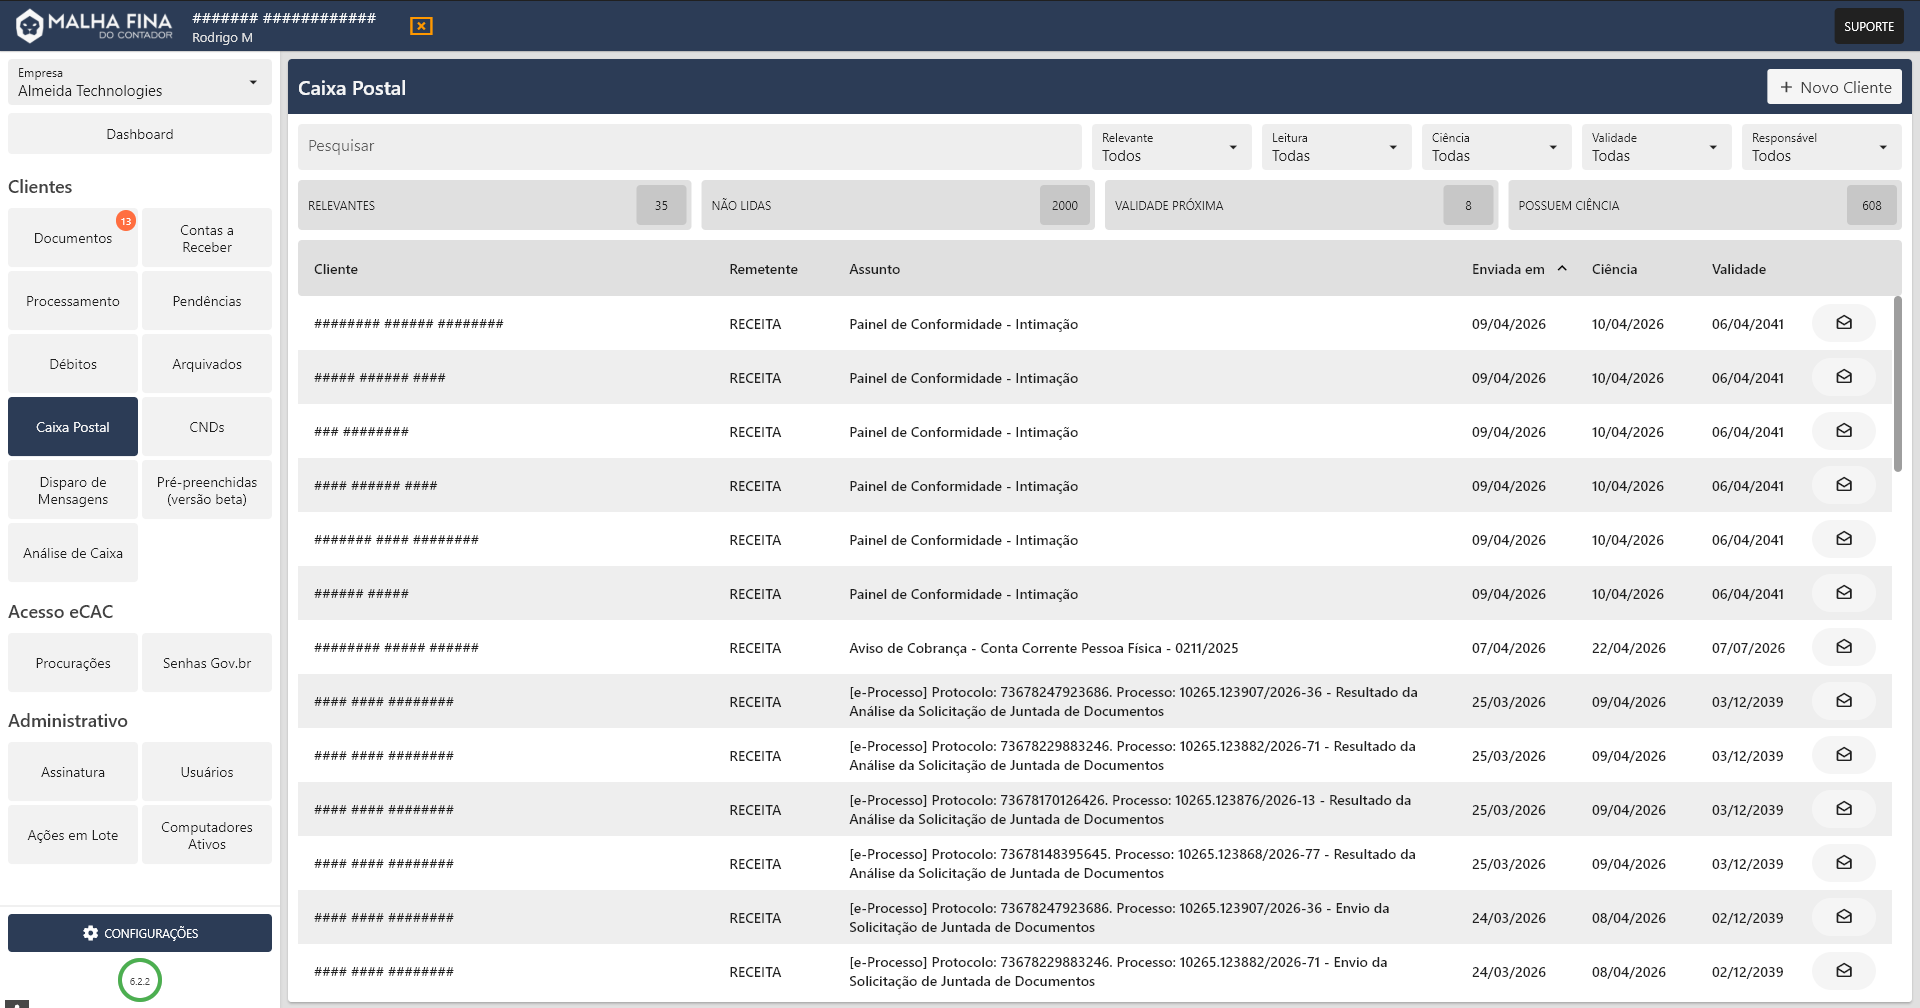Open the Pendências menu item
This screenshot has width=1920, height=1008.
pos(207,301)
